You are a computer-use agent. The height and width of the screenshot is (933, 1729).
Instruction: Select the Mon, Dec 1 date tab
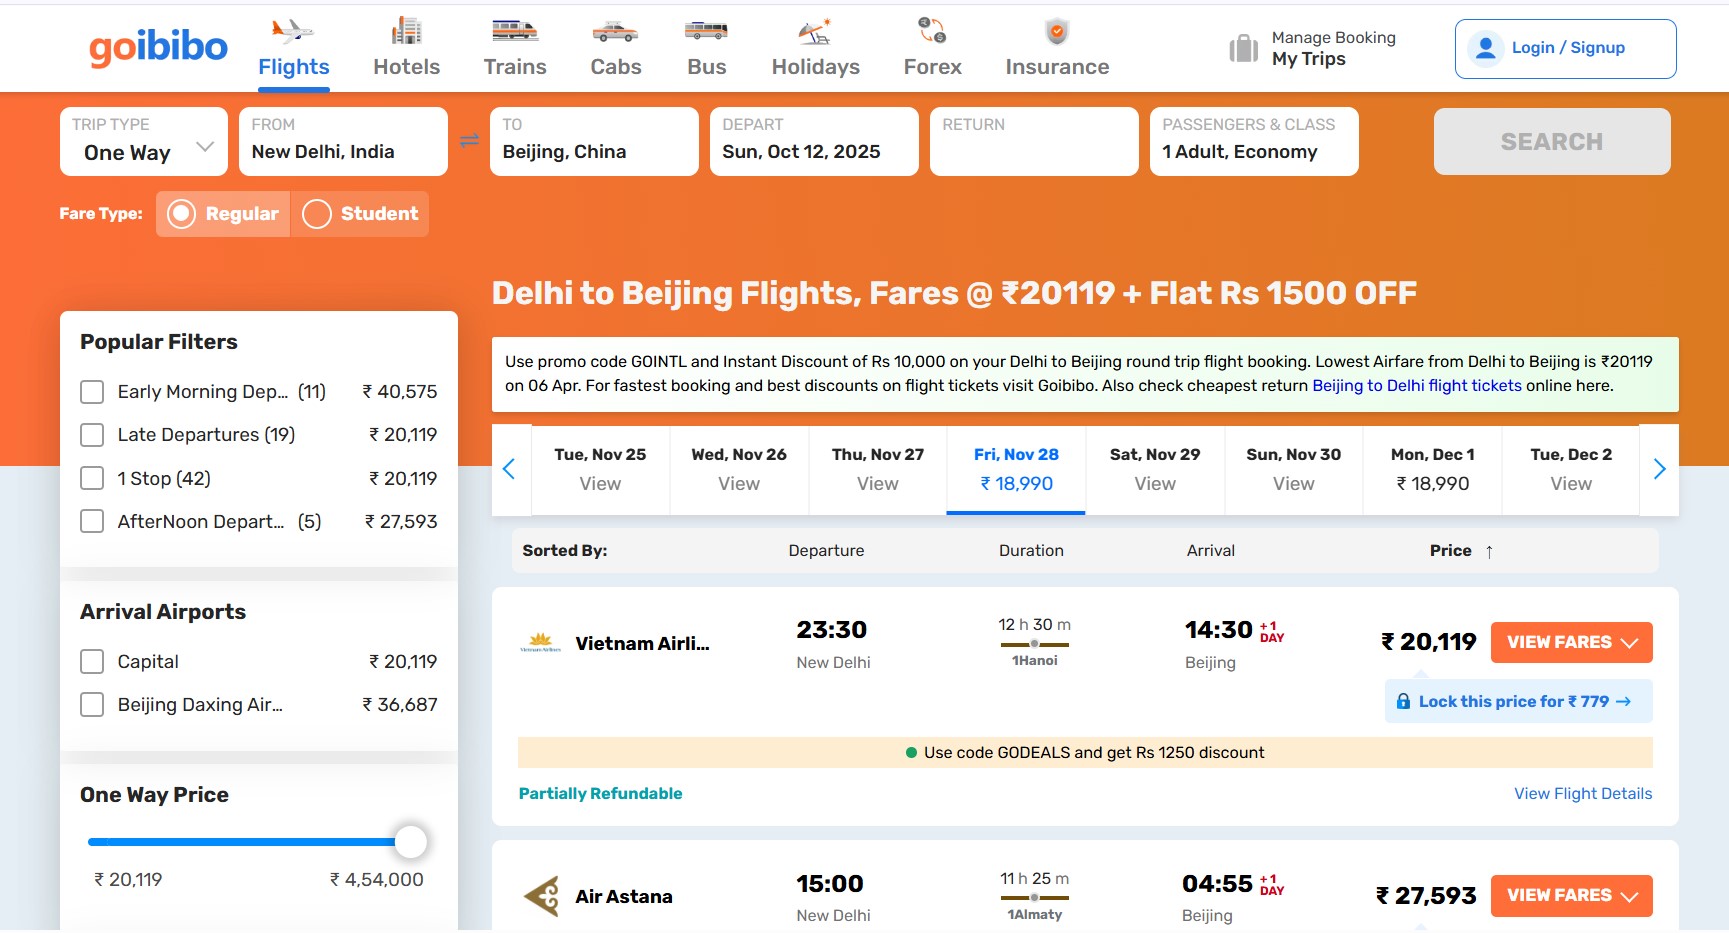tap(1432, 469)
